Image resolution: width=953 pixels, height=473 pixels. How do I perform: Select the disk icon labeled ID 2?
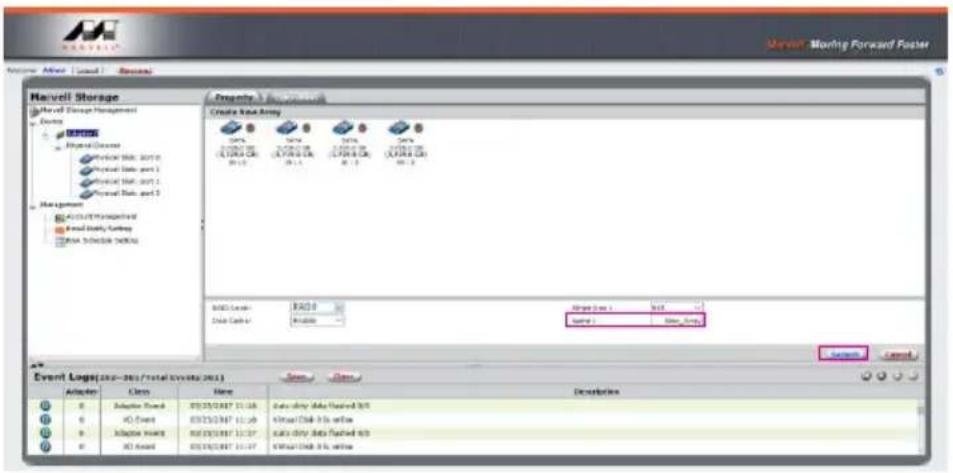tap(344, 128)
